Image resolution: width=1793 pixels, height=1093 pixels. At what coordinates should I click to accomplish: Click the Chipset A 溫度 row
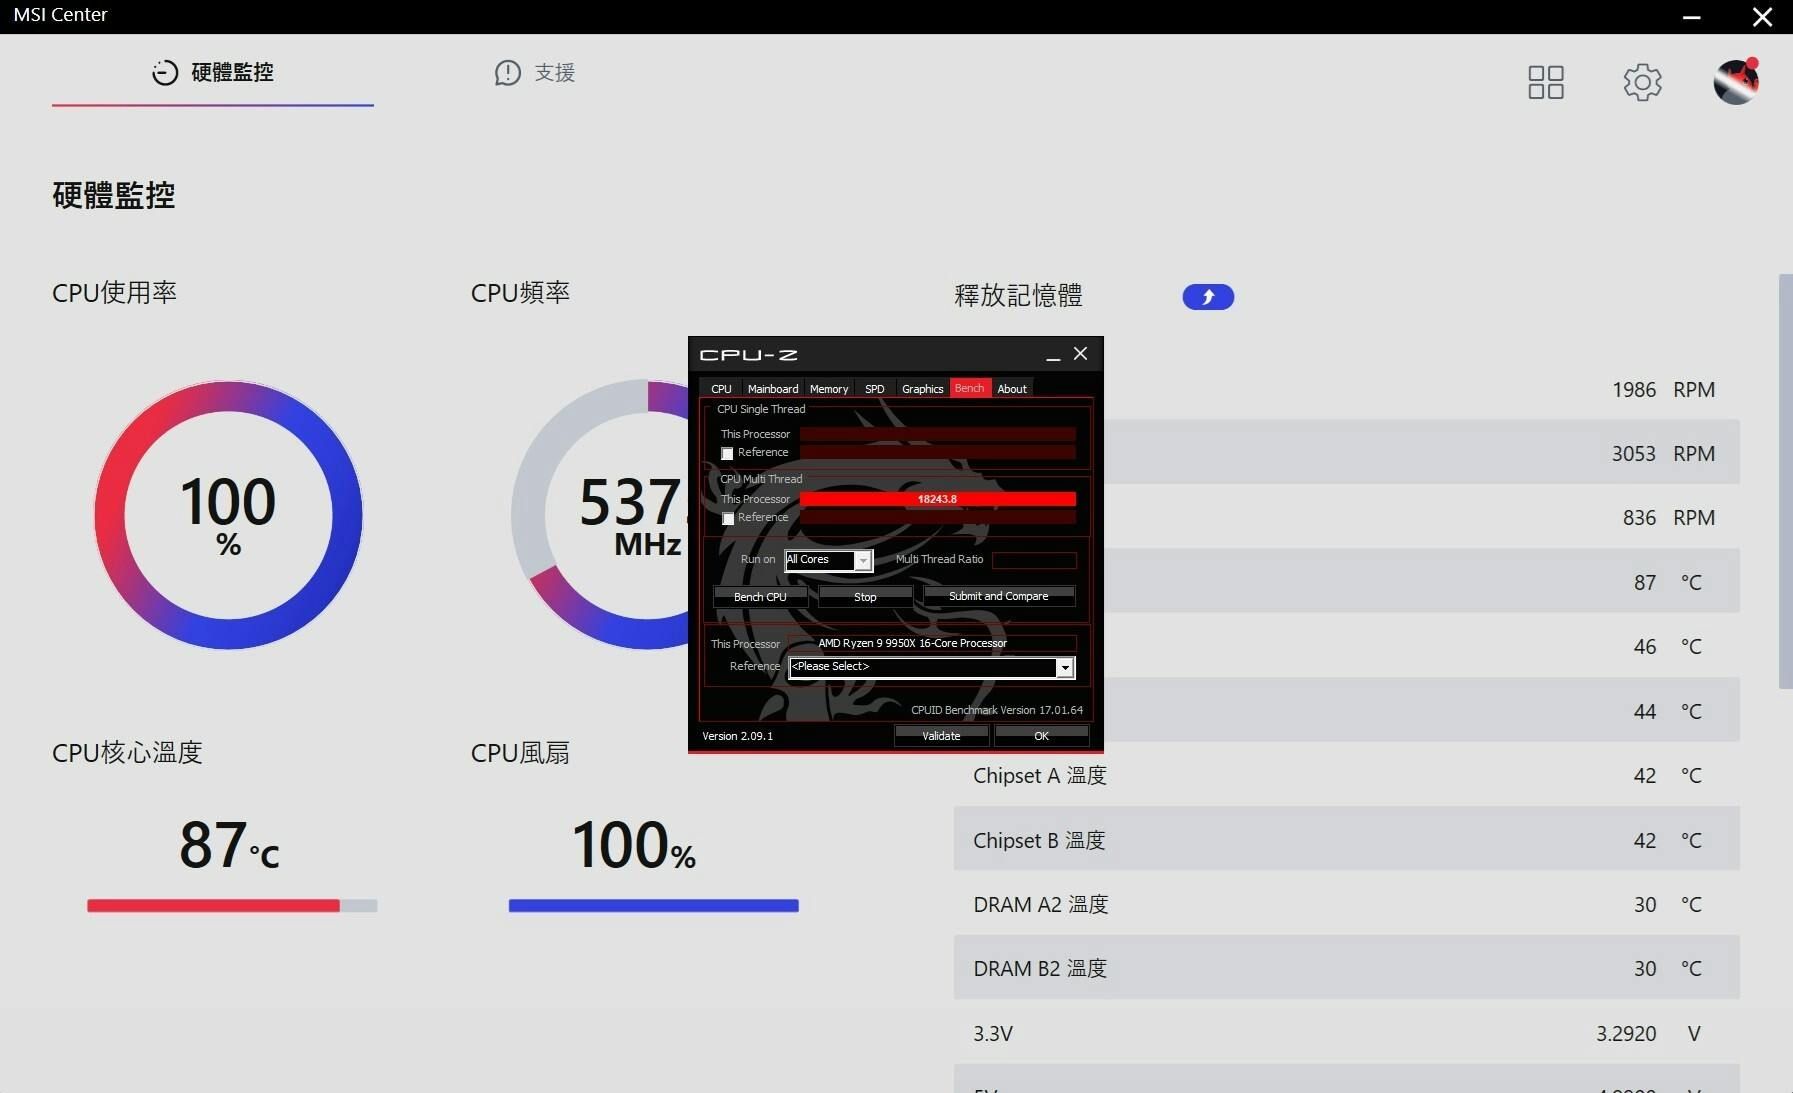pyautogui.click(x=1346, y=775)
